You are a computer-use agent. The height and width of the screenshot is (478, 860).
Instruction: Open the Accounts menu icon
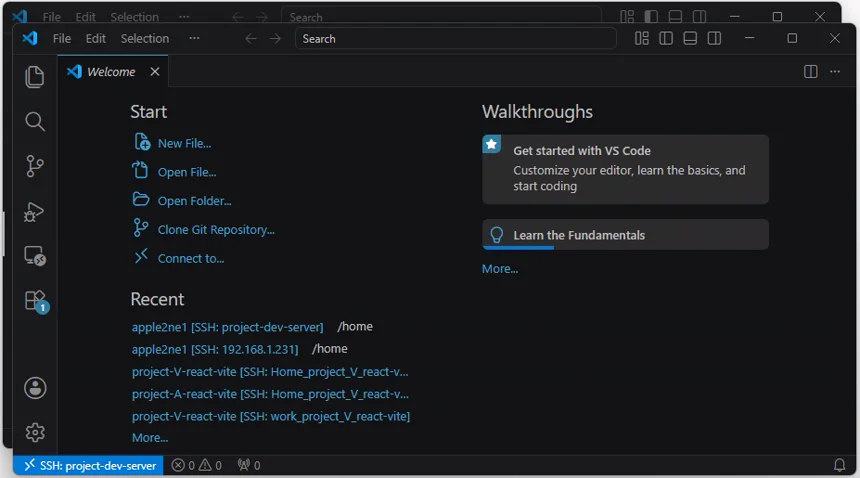(x=35, y=388)
